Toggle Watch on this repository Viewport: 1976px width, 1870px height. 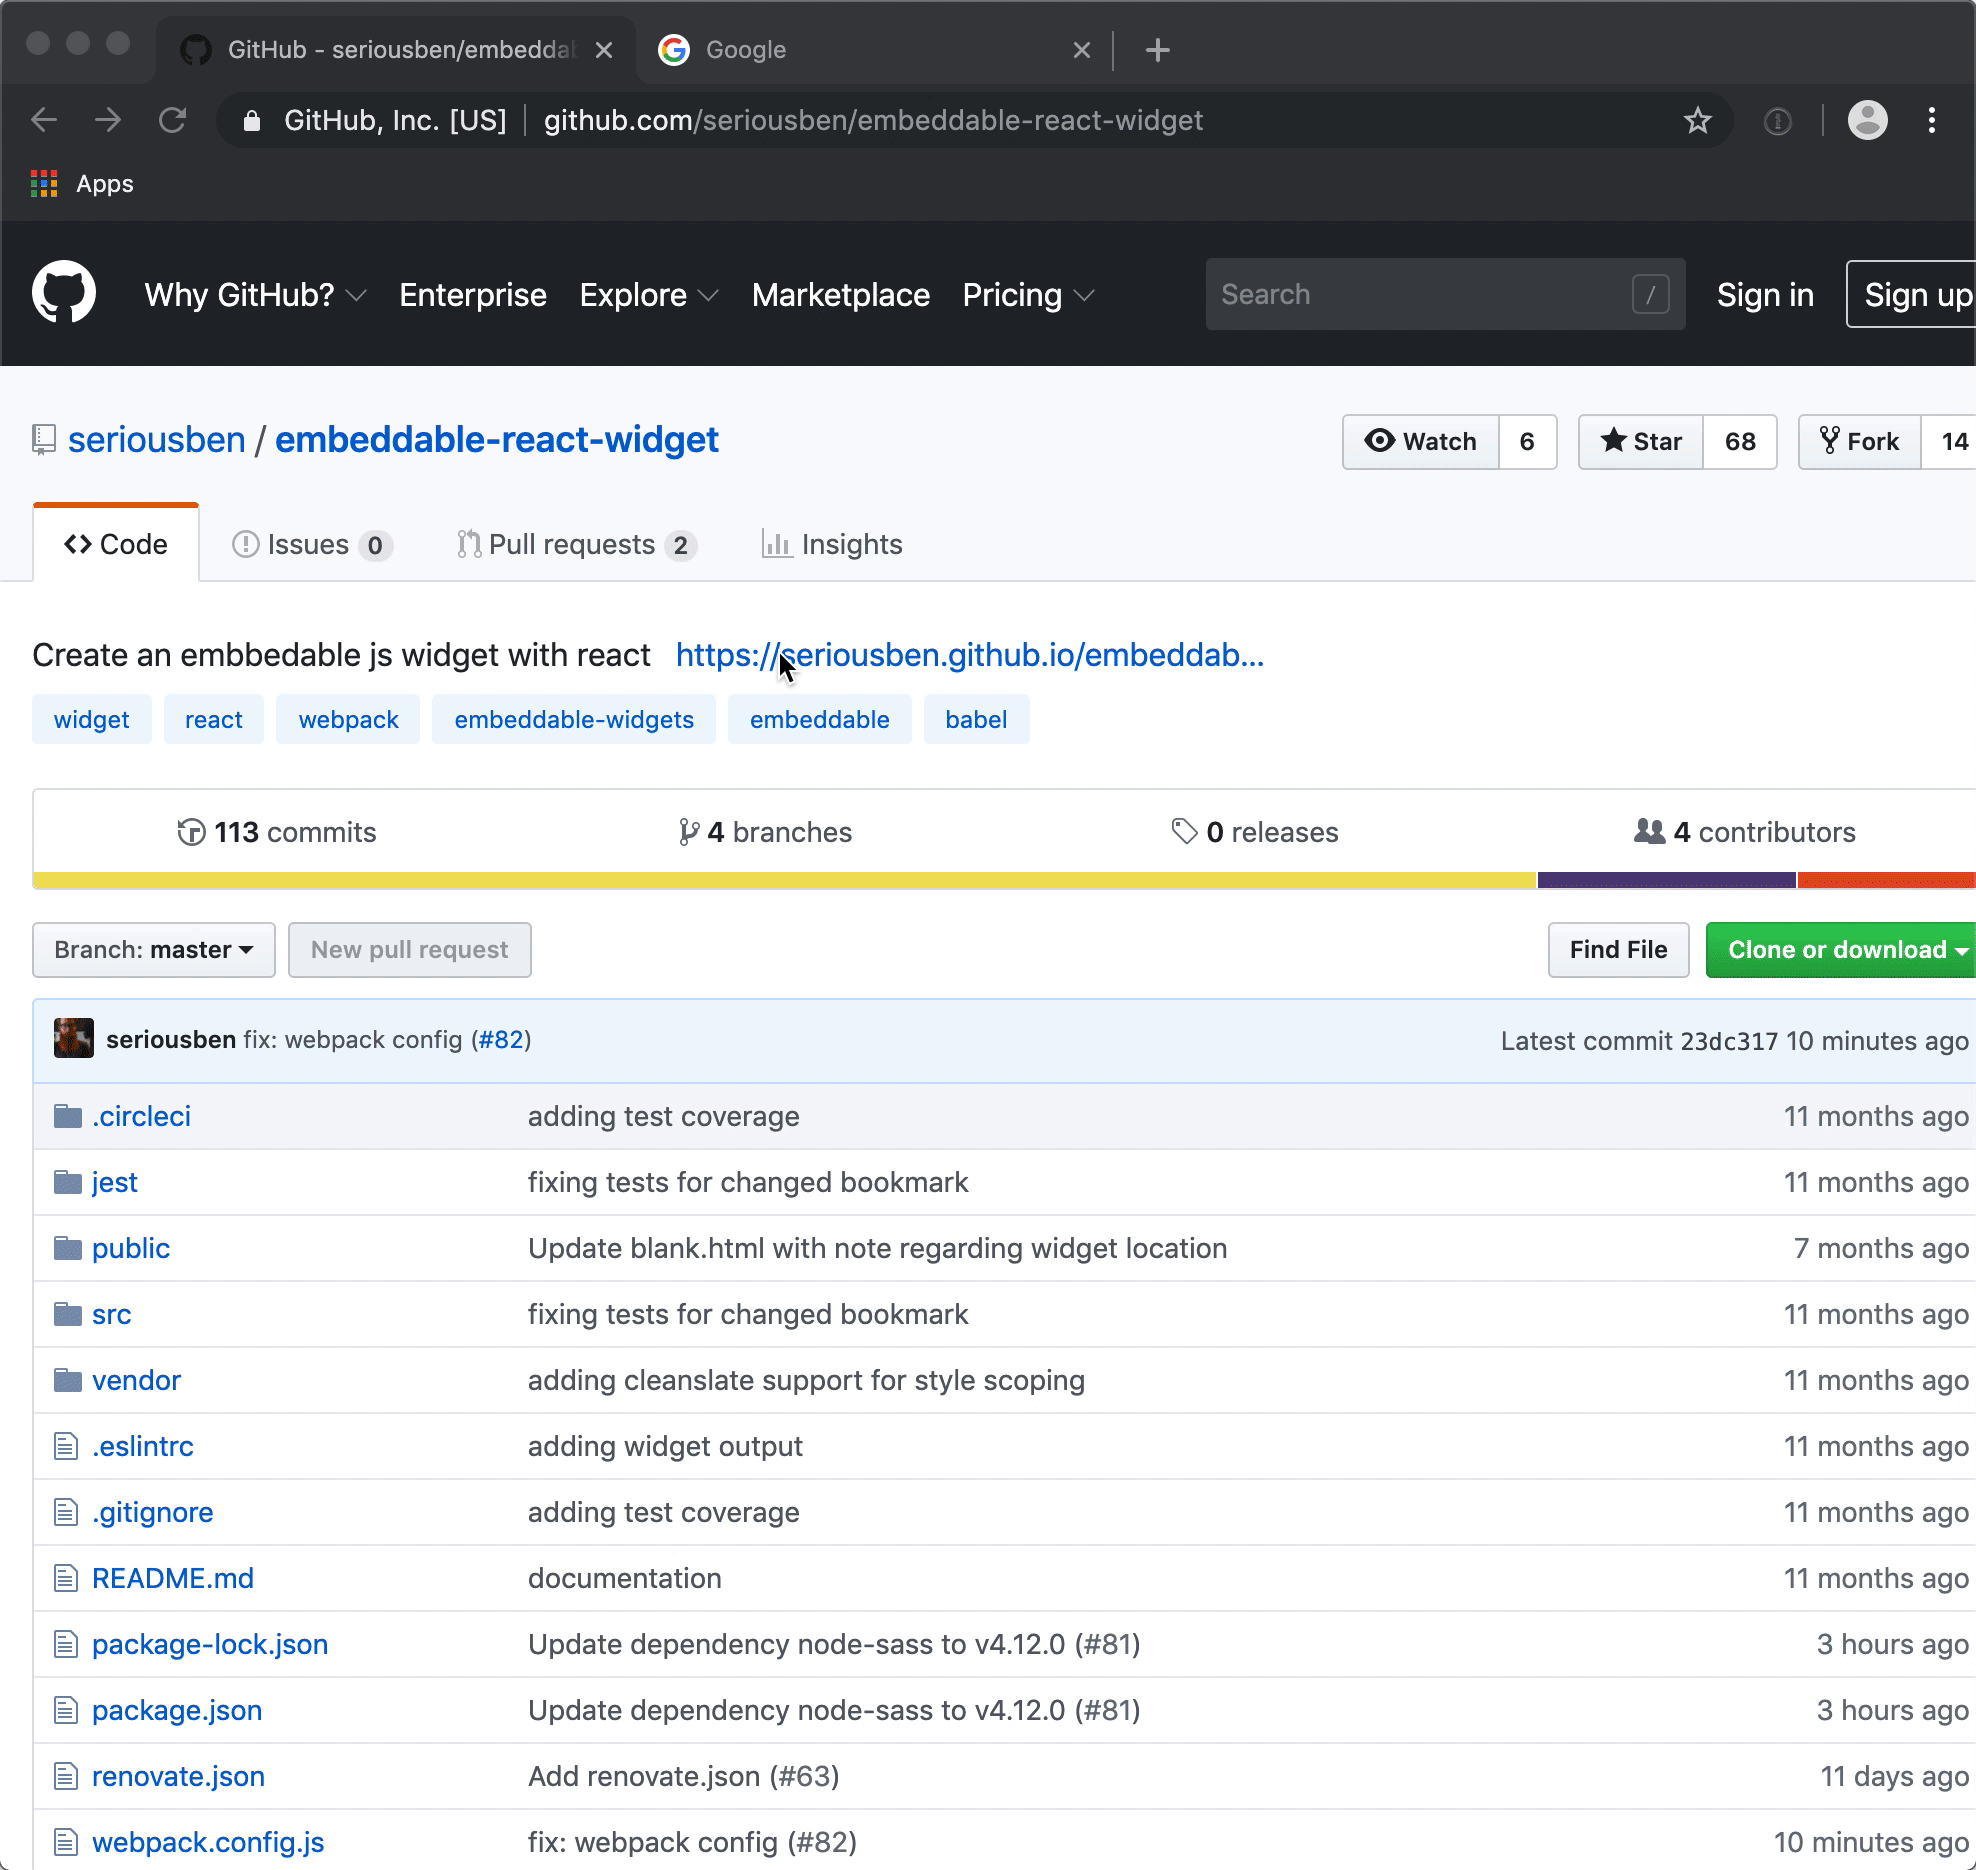point(1421,442)
